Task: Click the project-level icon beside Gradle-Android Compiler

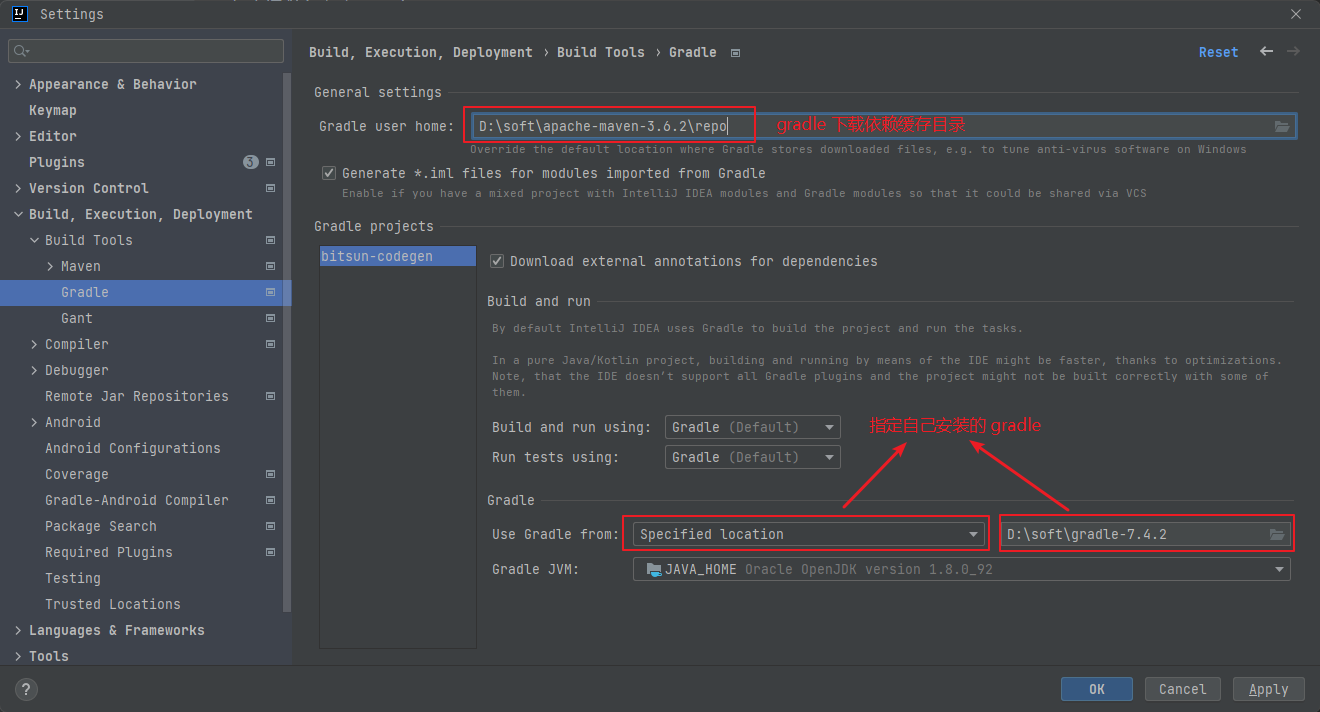Action: (270, 500)
